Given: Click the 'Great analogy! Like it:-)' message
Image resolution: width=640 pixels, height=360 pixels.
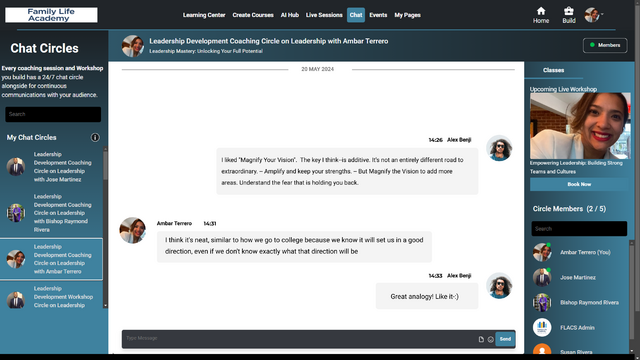Looking at the screenshot, I should click(x=427, y=296).
